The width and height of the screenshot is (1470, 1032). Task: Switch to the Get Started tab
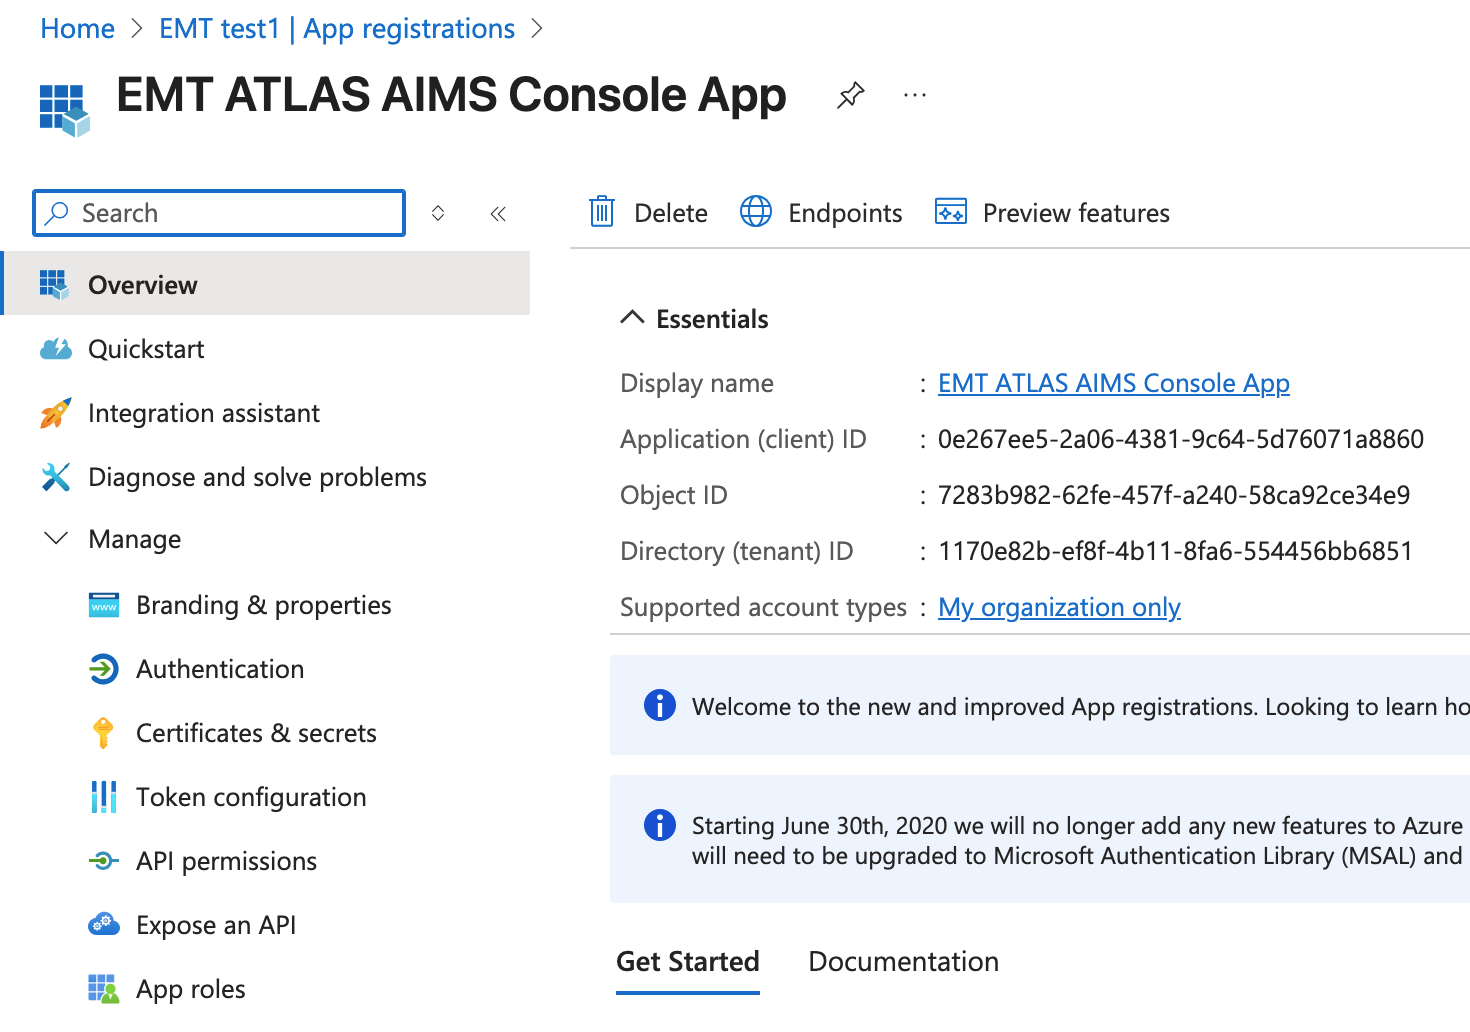point(688,962)
